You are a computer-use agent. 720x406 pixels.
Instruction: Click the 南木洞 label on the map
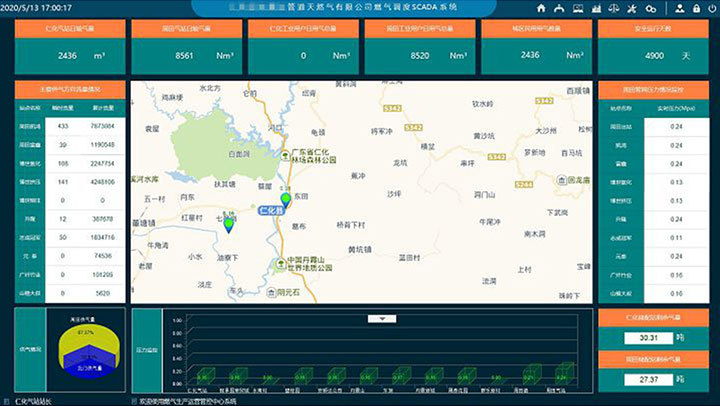click(535, 234)
